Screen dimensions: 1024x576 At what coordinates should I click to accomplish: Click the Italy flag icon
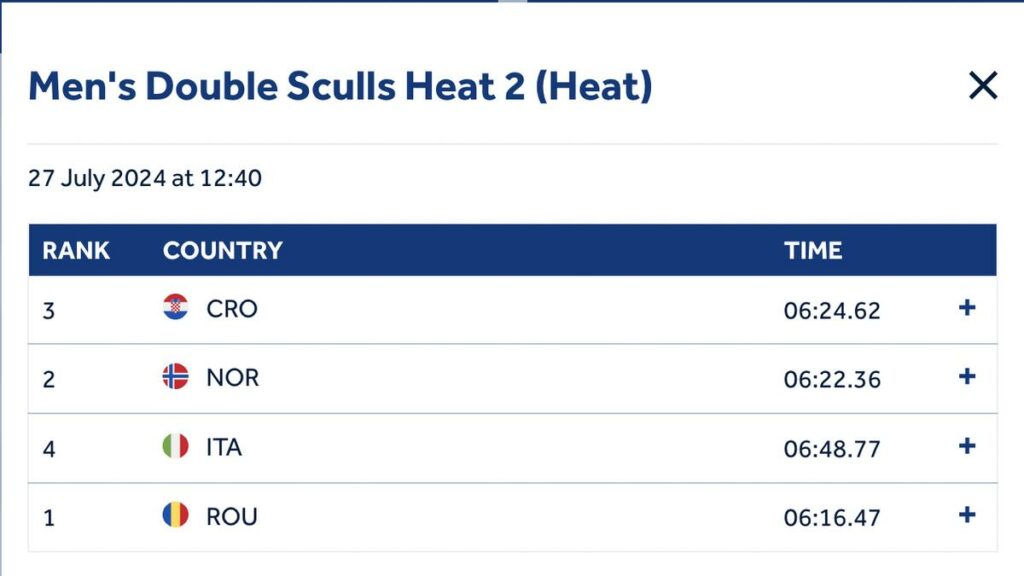(x=176, y=446)
